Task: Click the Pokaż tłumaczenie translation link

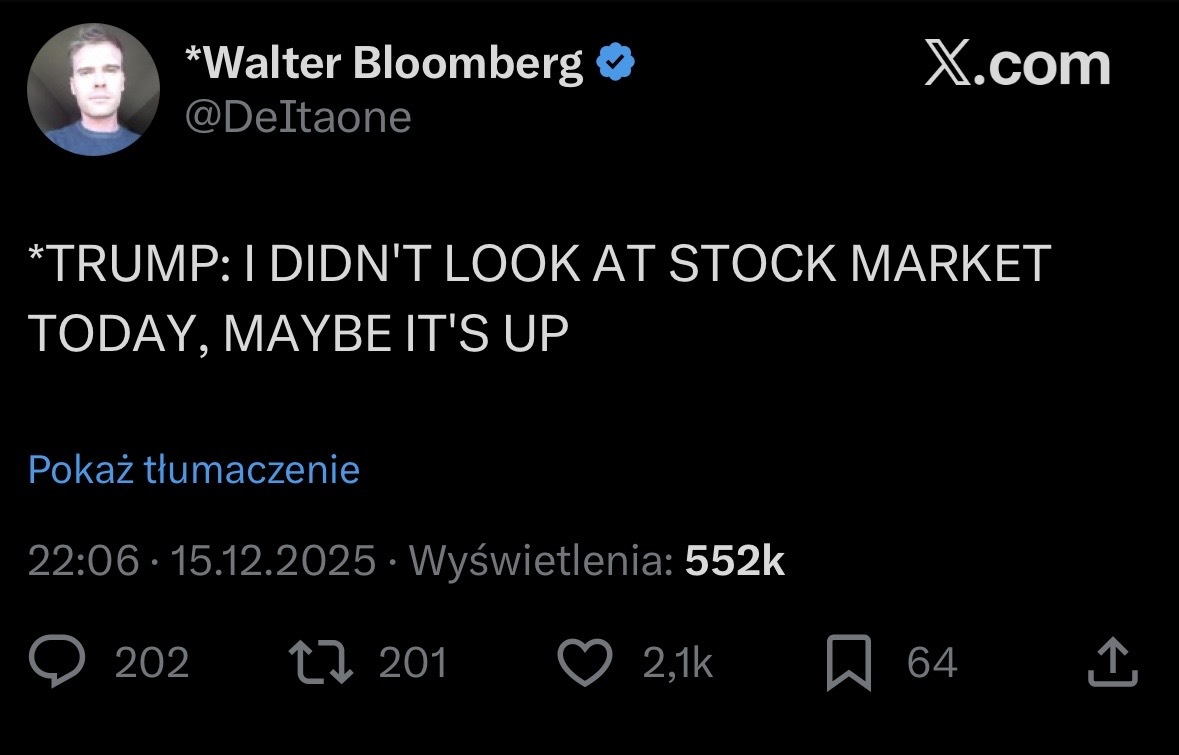Action: tap(194, 469)
